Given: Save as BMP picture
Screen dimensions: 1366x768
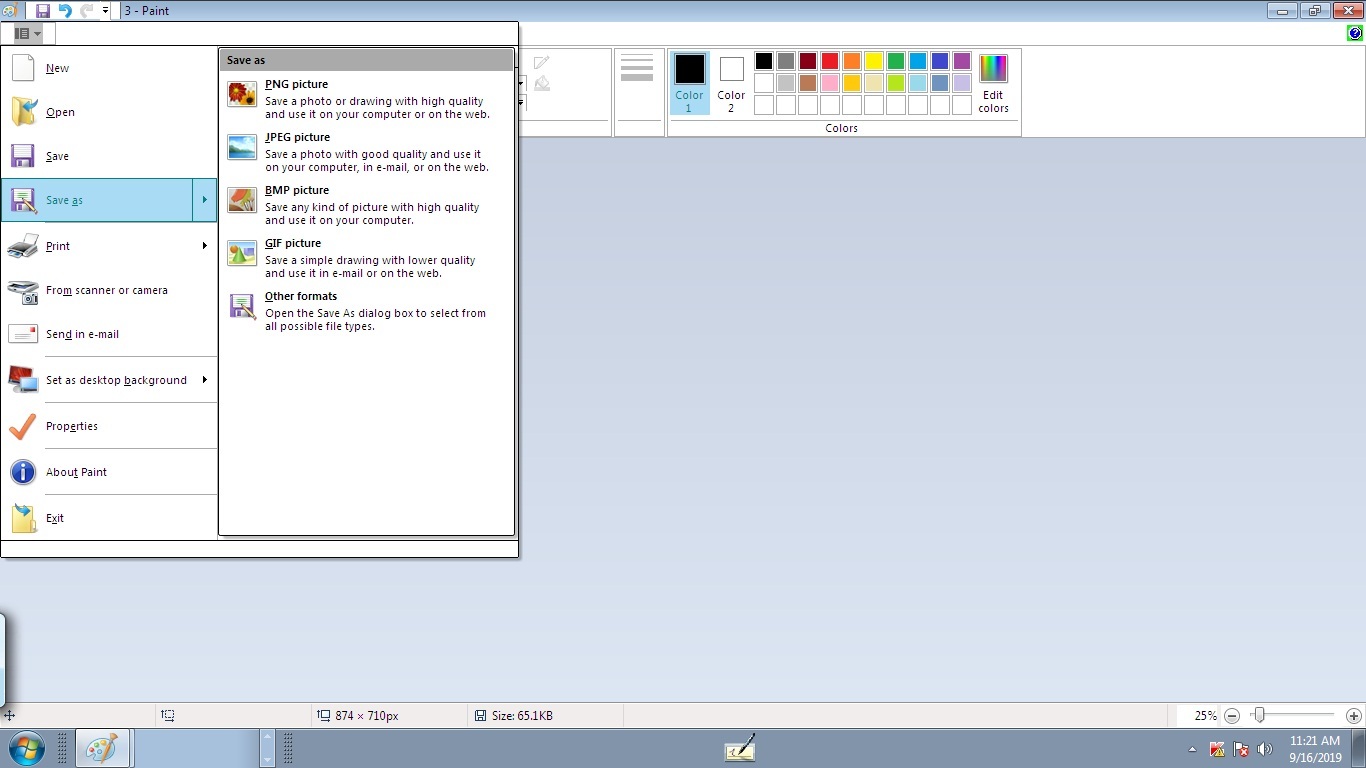Looking at the screenshot, I should 366,206.
